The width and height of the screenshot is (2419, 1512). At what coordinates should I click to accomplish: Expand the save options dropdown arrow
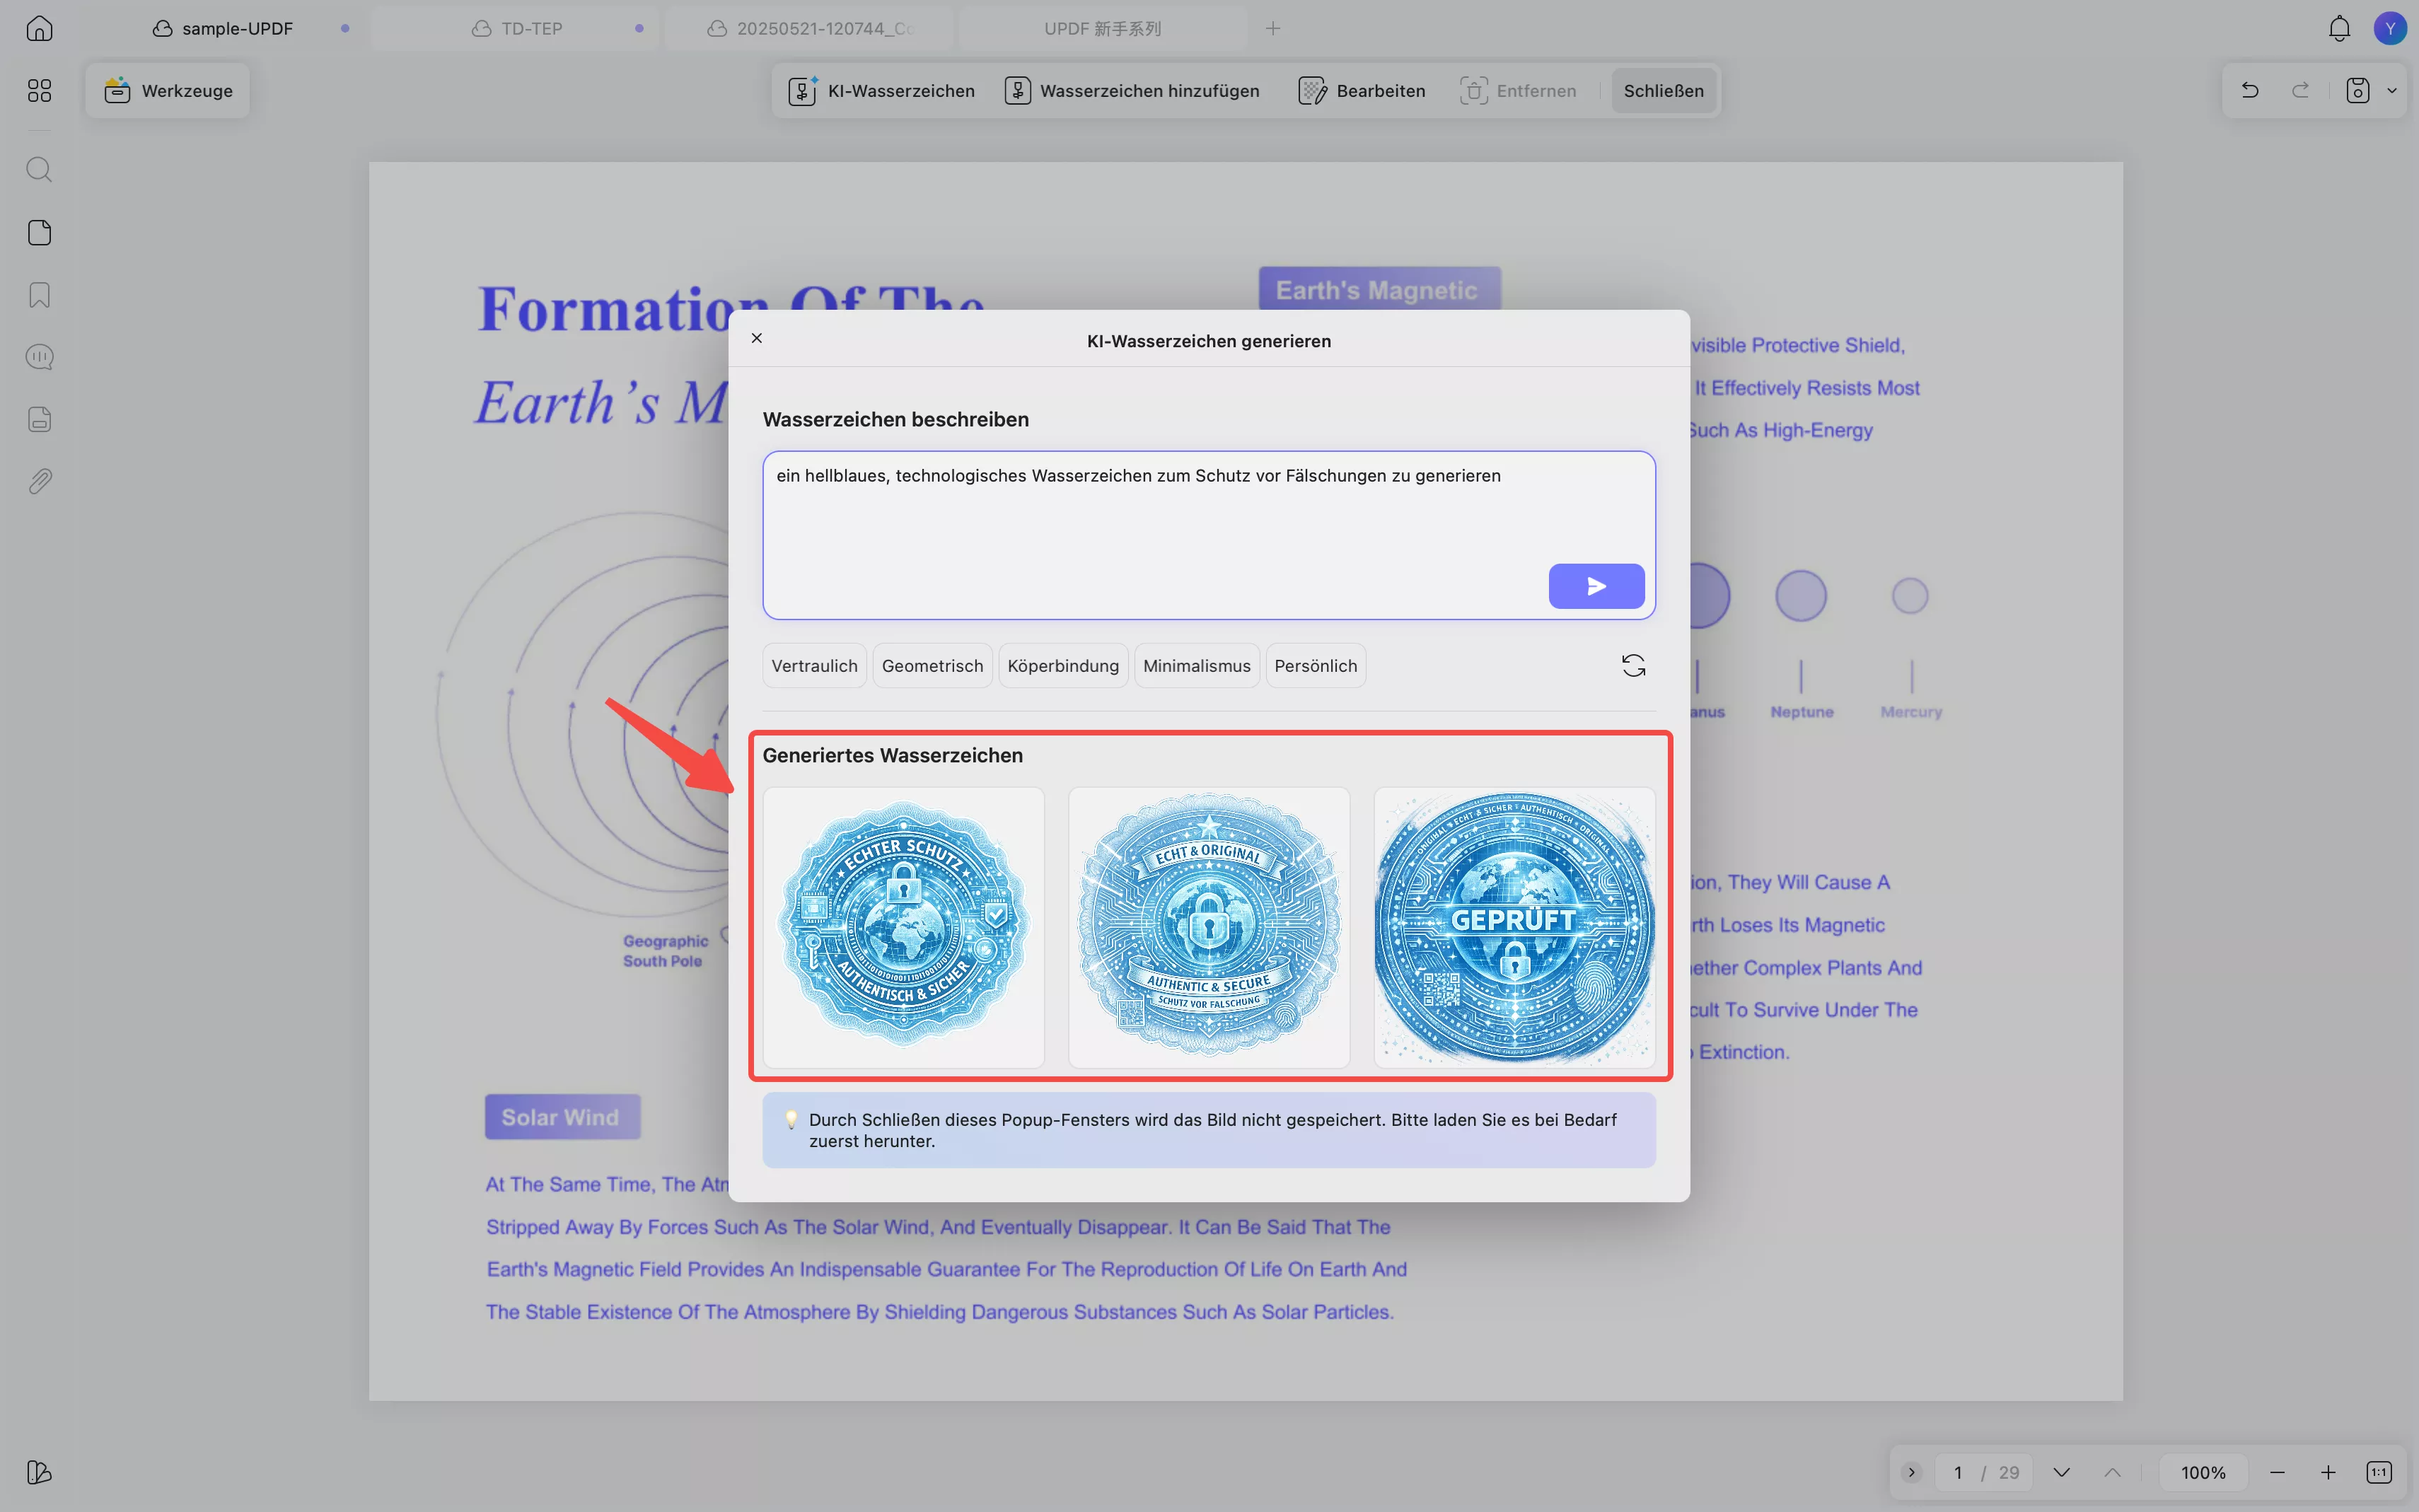[2392, 91]
